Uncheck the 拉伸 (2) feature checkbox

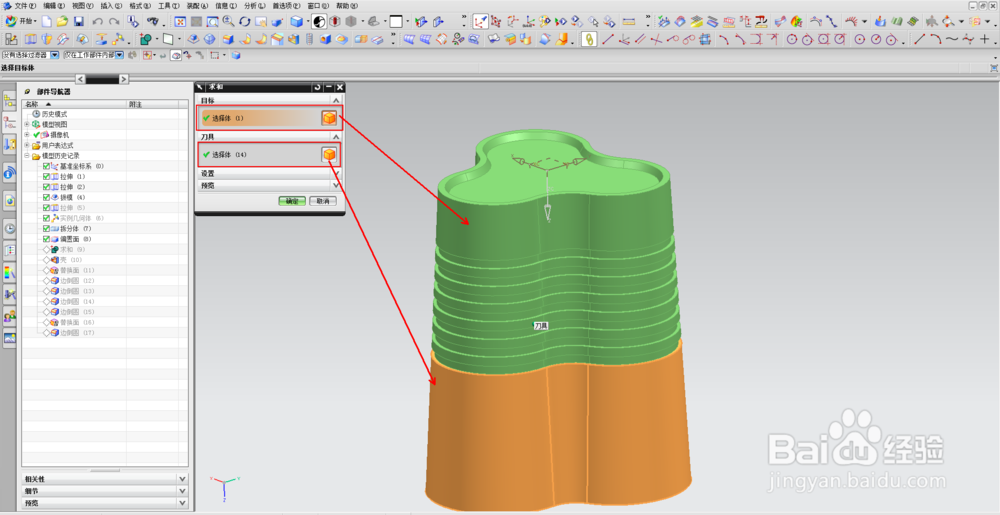pyautogui.click(x=47, y=187)
